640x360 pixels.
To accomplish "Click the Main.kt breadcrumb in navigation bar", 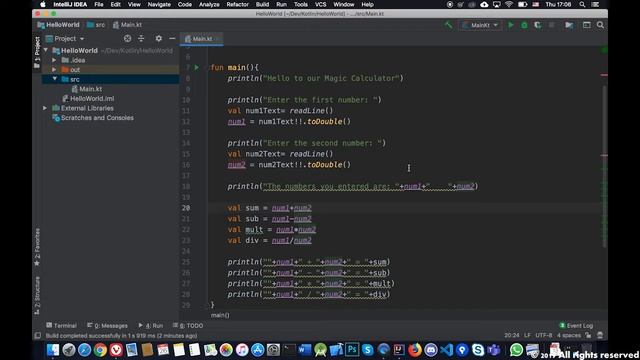I will tap(127, 25).
